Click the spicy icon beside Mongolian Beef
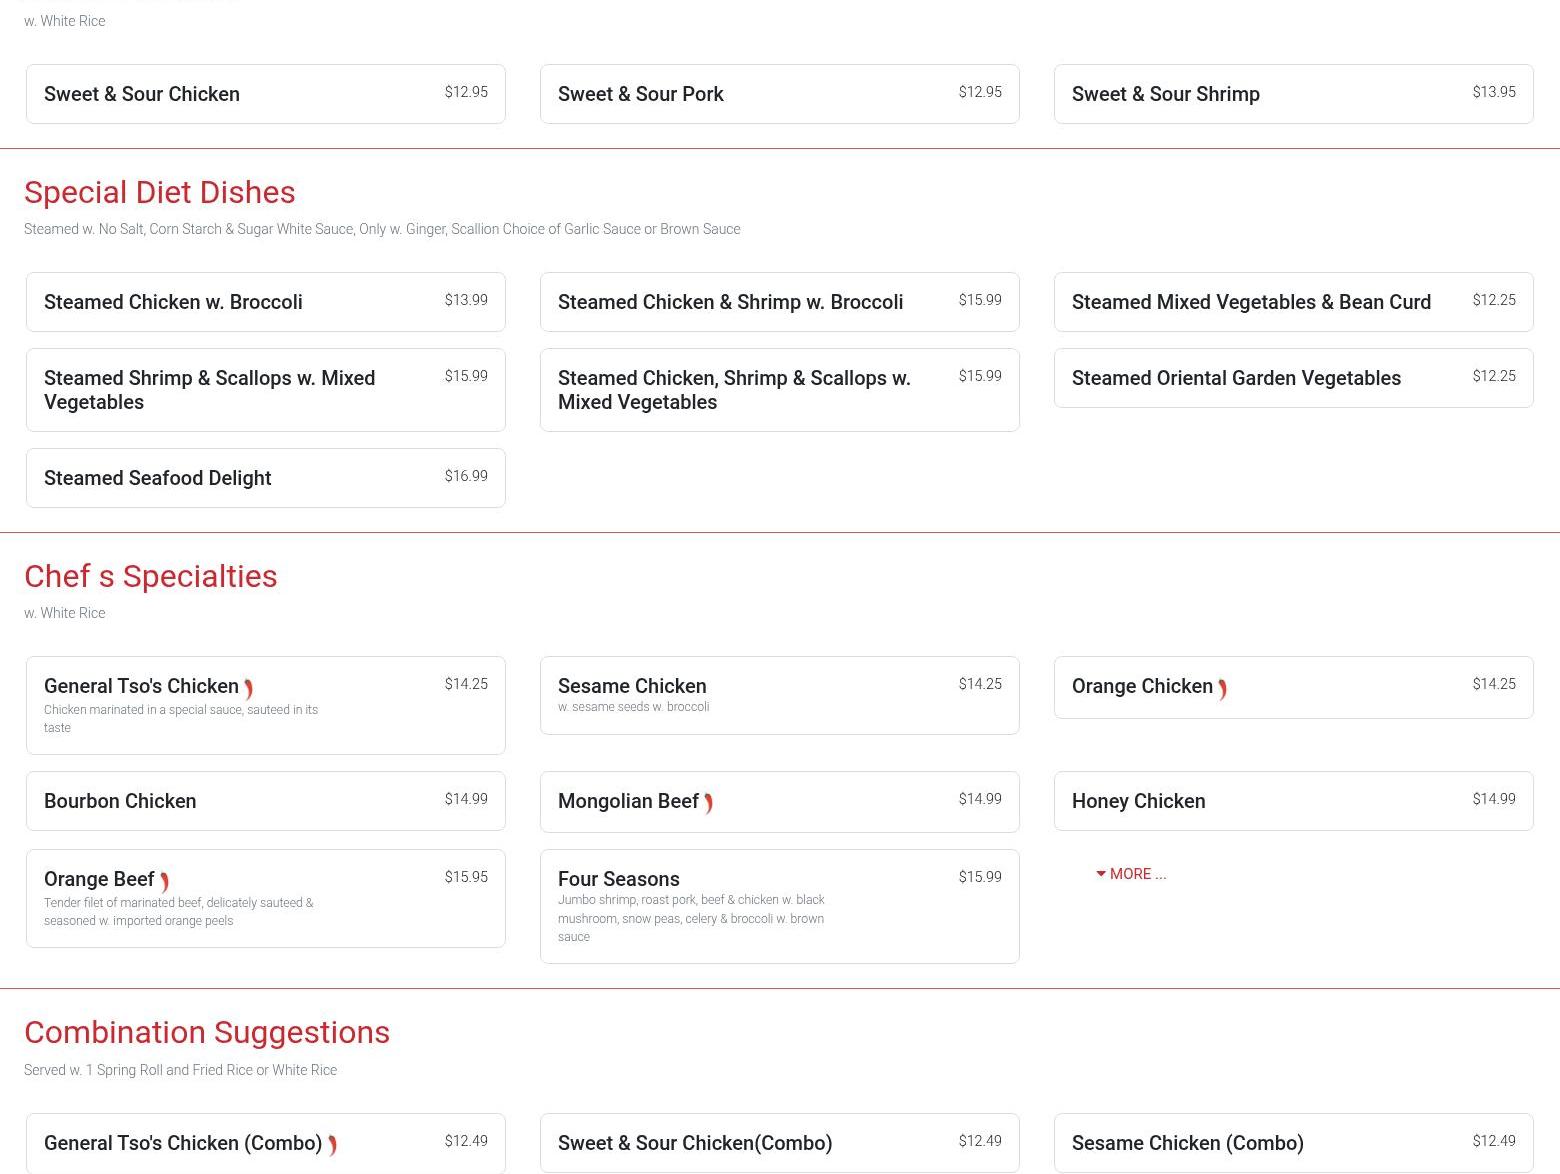 pyautogui.click(x=708, y=803)
